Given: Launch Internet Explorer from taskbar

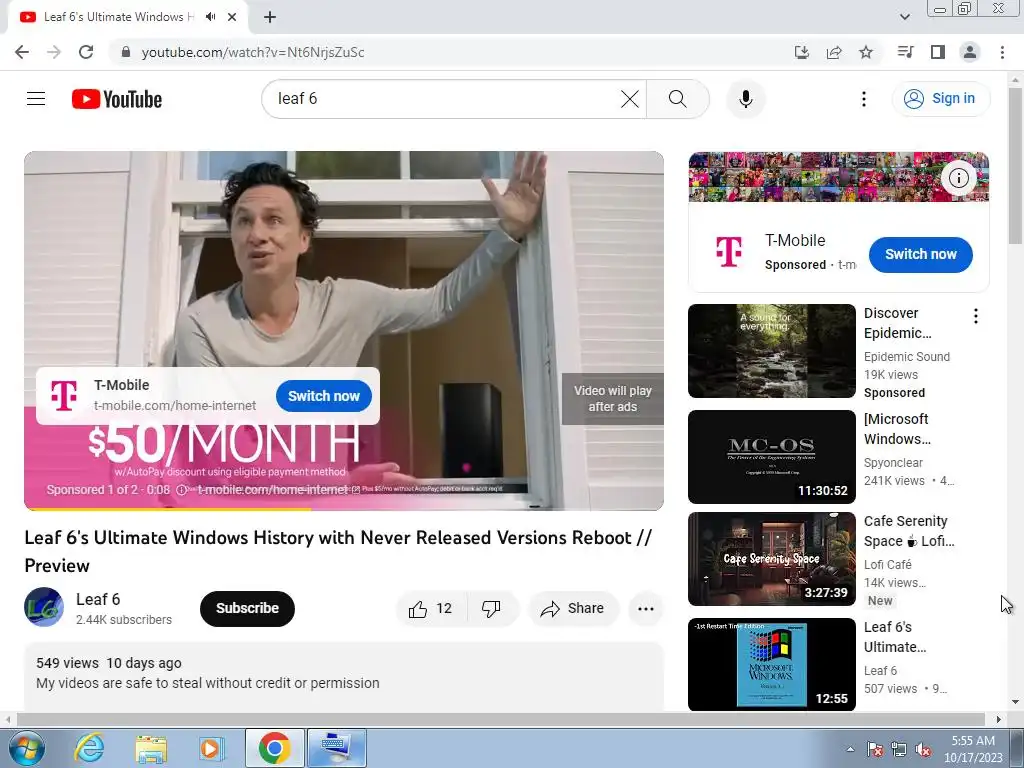Looking at the screenshot, I should point(89,748).
